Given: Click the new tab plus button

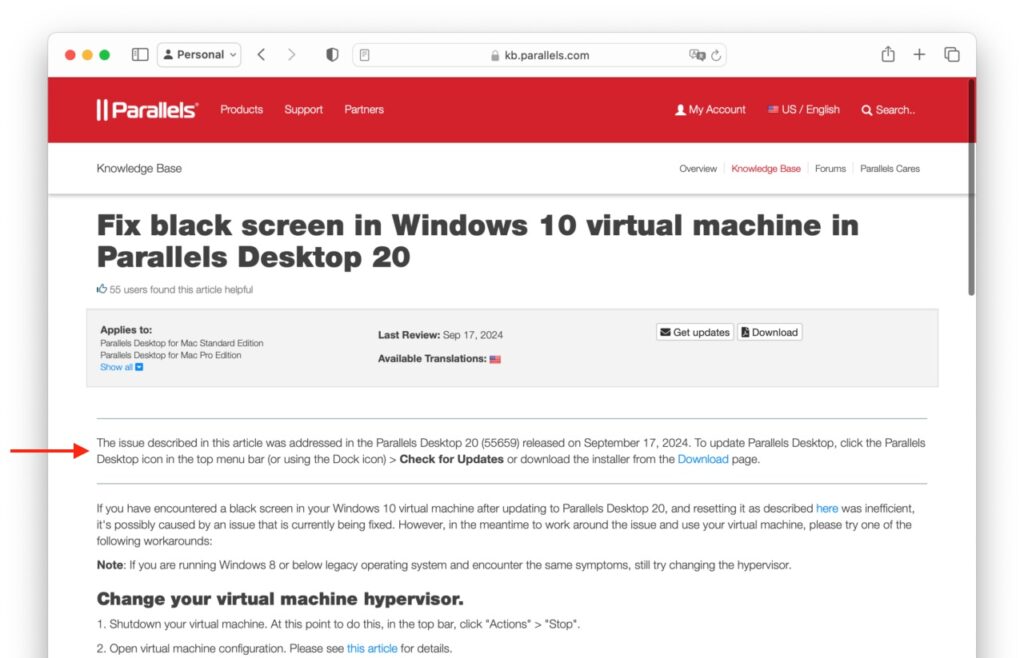Looking at the screenshot, I should [x=920, y=54].
